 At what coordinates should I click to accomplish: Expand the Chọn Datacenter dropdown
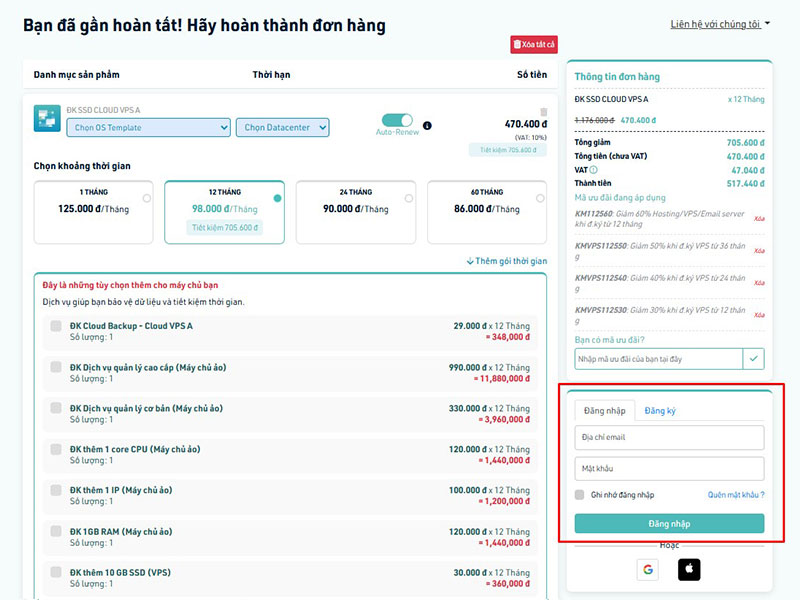point(281,128)
